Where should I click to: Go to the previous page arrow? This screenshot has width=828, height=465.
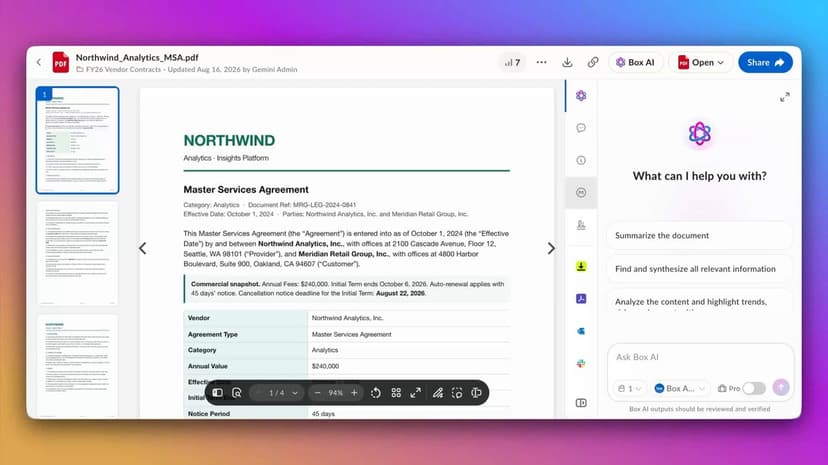(x=143, y=248)
